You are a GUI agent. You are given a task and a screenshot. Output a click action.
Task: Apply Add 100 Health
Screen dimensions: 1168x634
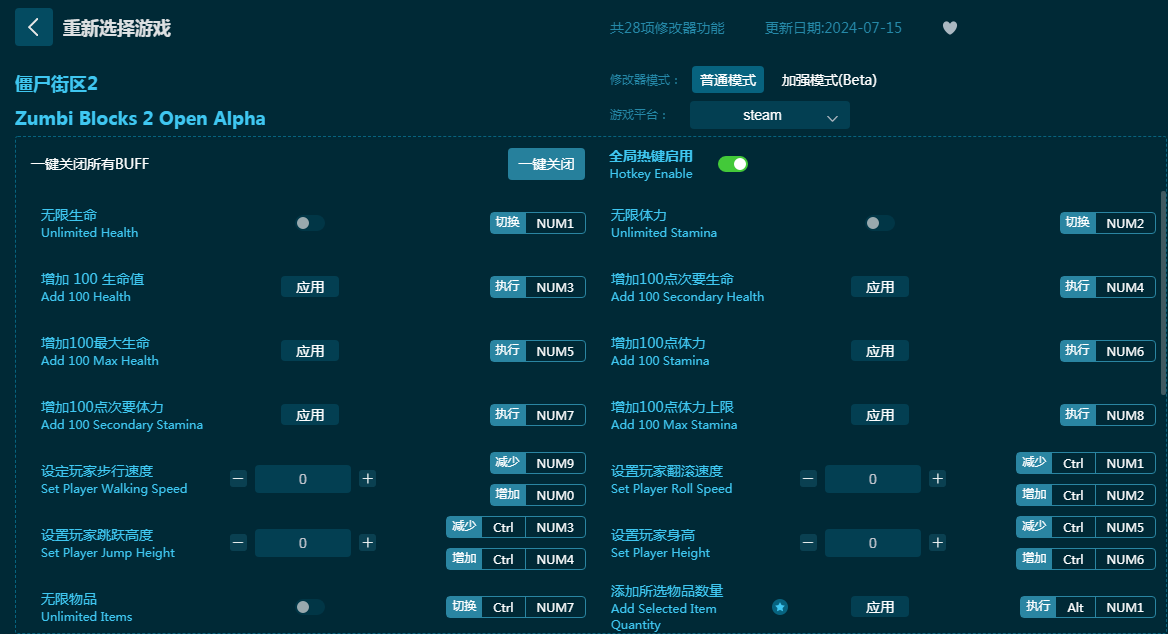pos(310,287)
